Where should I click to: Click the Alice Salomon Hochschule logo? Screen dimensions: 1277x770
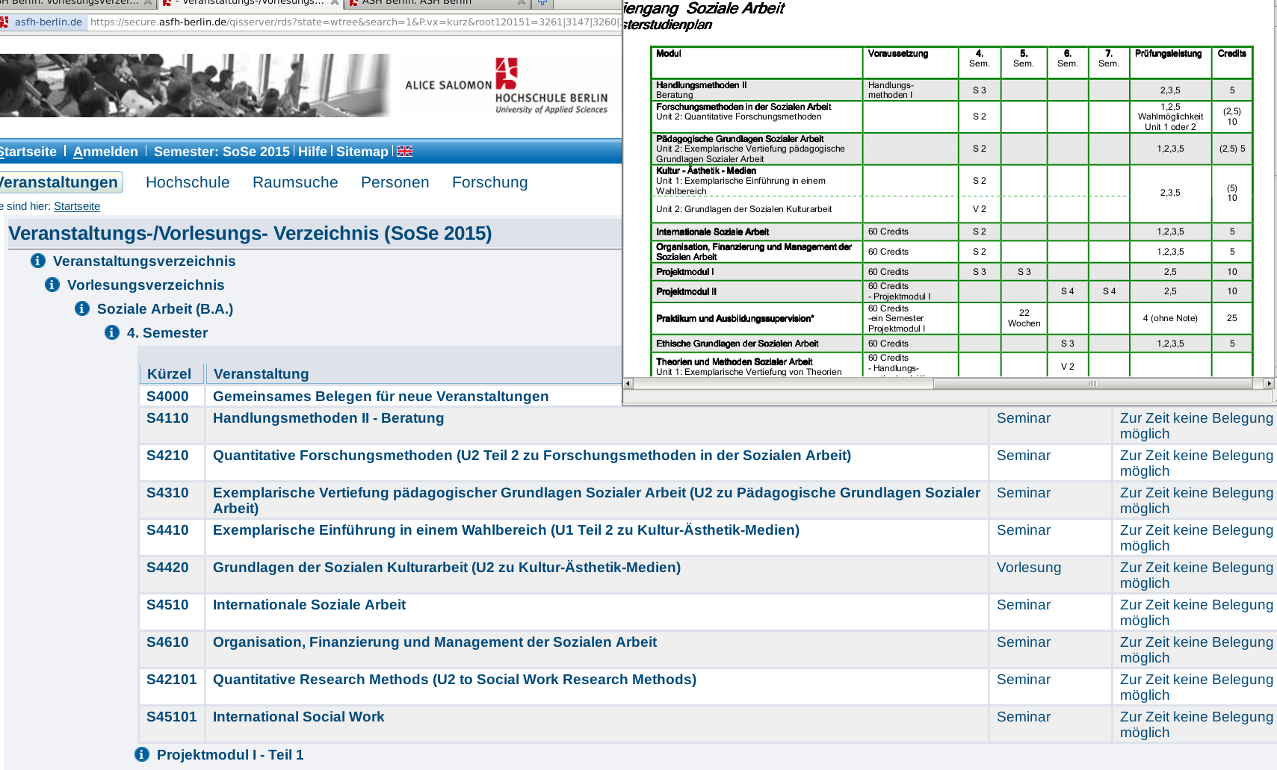(x=506, y=86)
